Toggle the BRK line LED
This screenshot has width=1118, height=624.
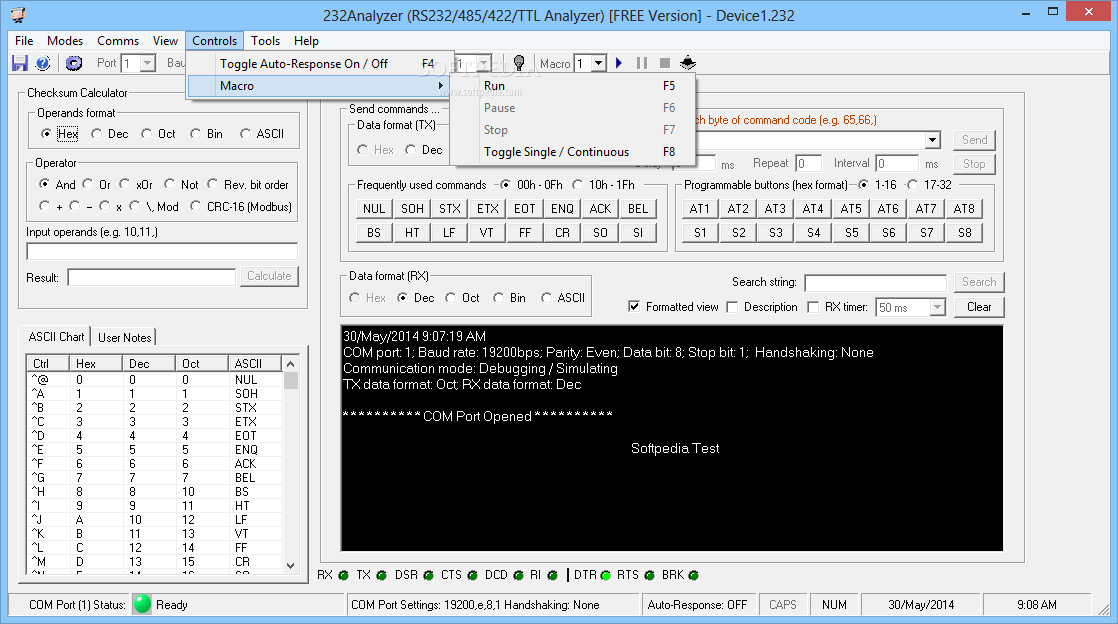click(694, 576)
